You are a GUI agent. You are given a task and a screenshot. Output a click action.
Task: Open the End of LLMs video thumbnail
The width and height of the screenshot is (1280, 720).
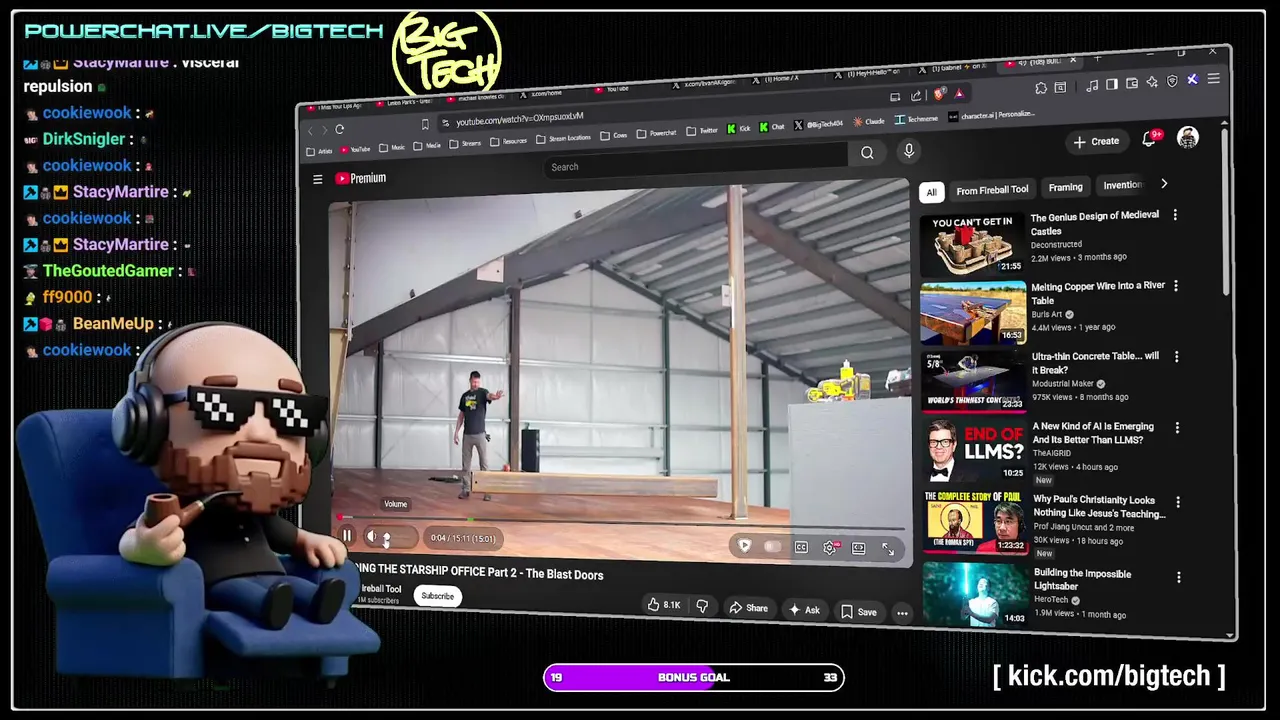[x=975, y=450]
